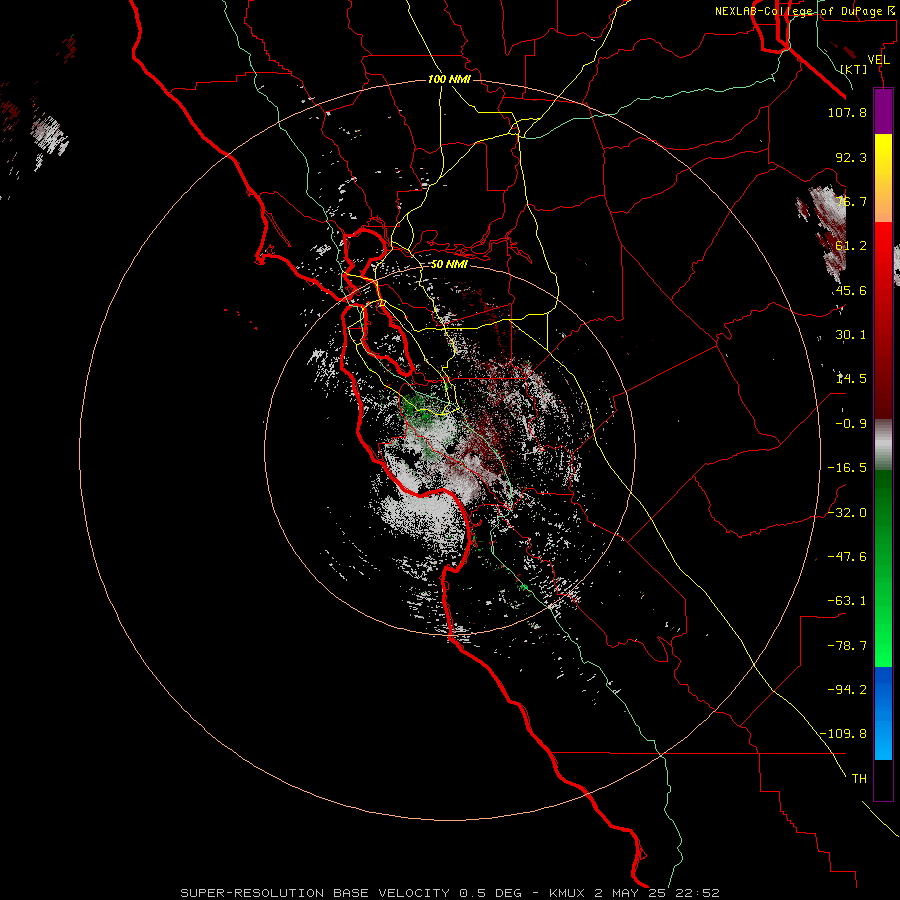Click the 92.3 velocity scale value
The image size is (900, 900).
[x=851, y=157]
